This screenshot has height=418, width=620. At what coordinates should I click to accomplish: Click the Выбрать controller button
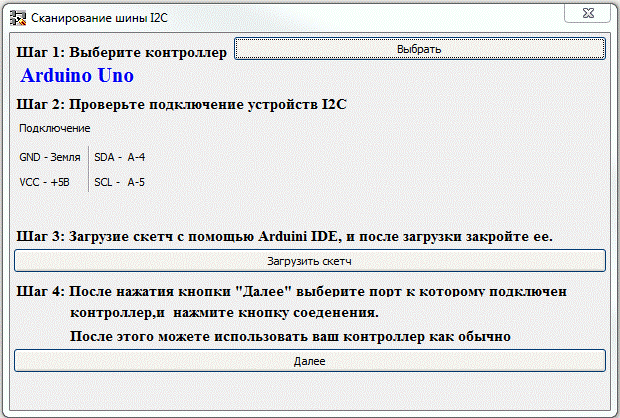[x=420, y=49]
